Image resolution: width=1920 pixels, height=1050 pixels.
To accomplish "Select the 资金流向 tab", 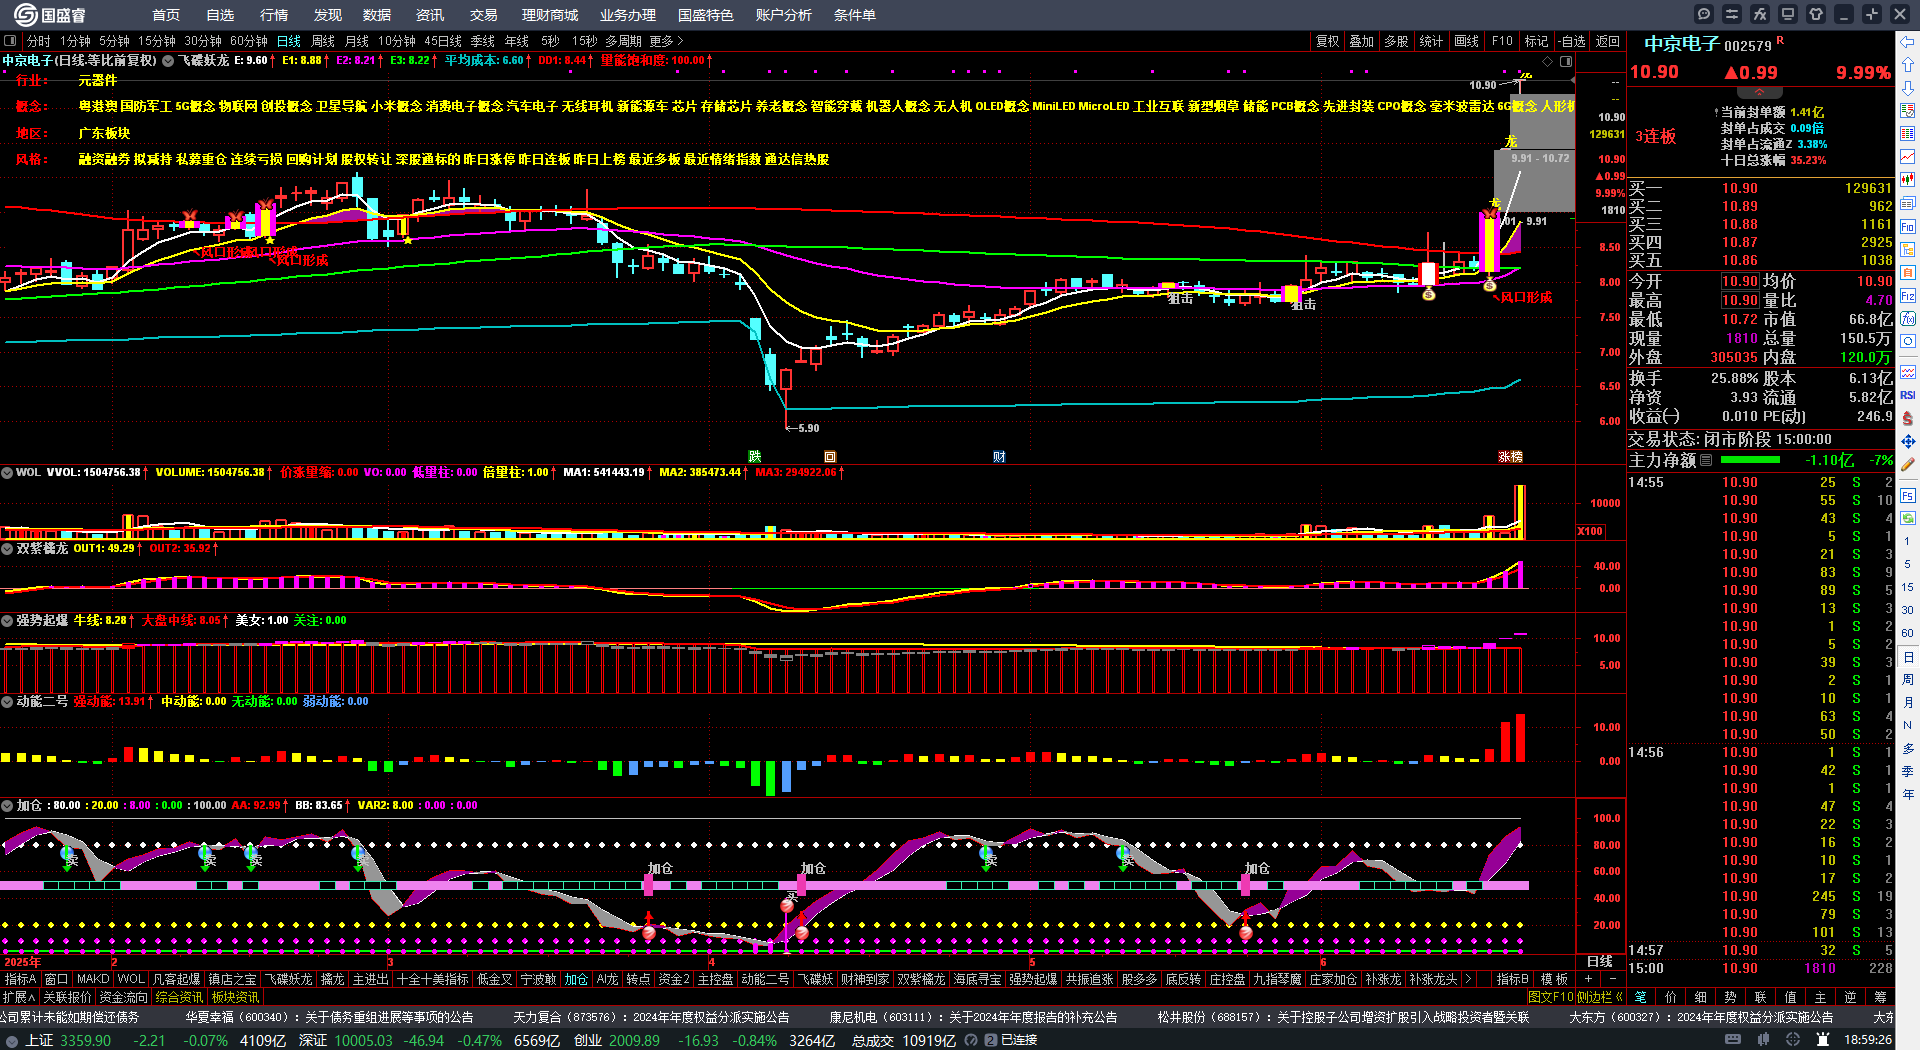I will pos(123,997).
